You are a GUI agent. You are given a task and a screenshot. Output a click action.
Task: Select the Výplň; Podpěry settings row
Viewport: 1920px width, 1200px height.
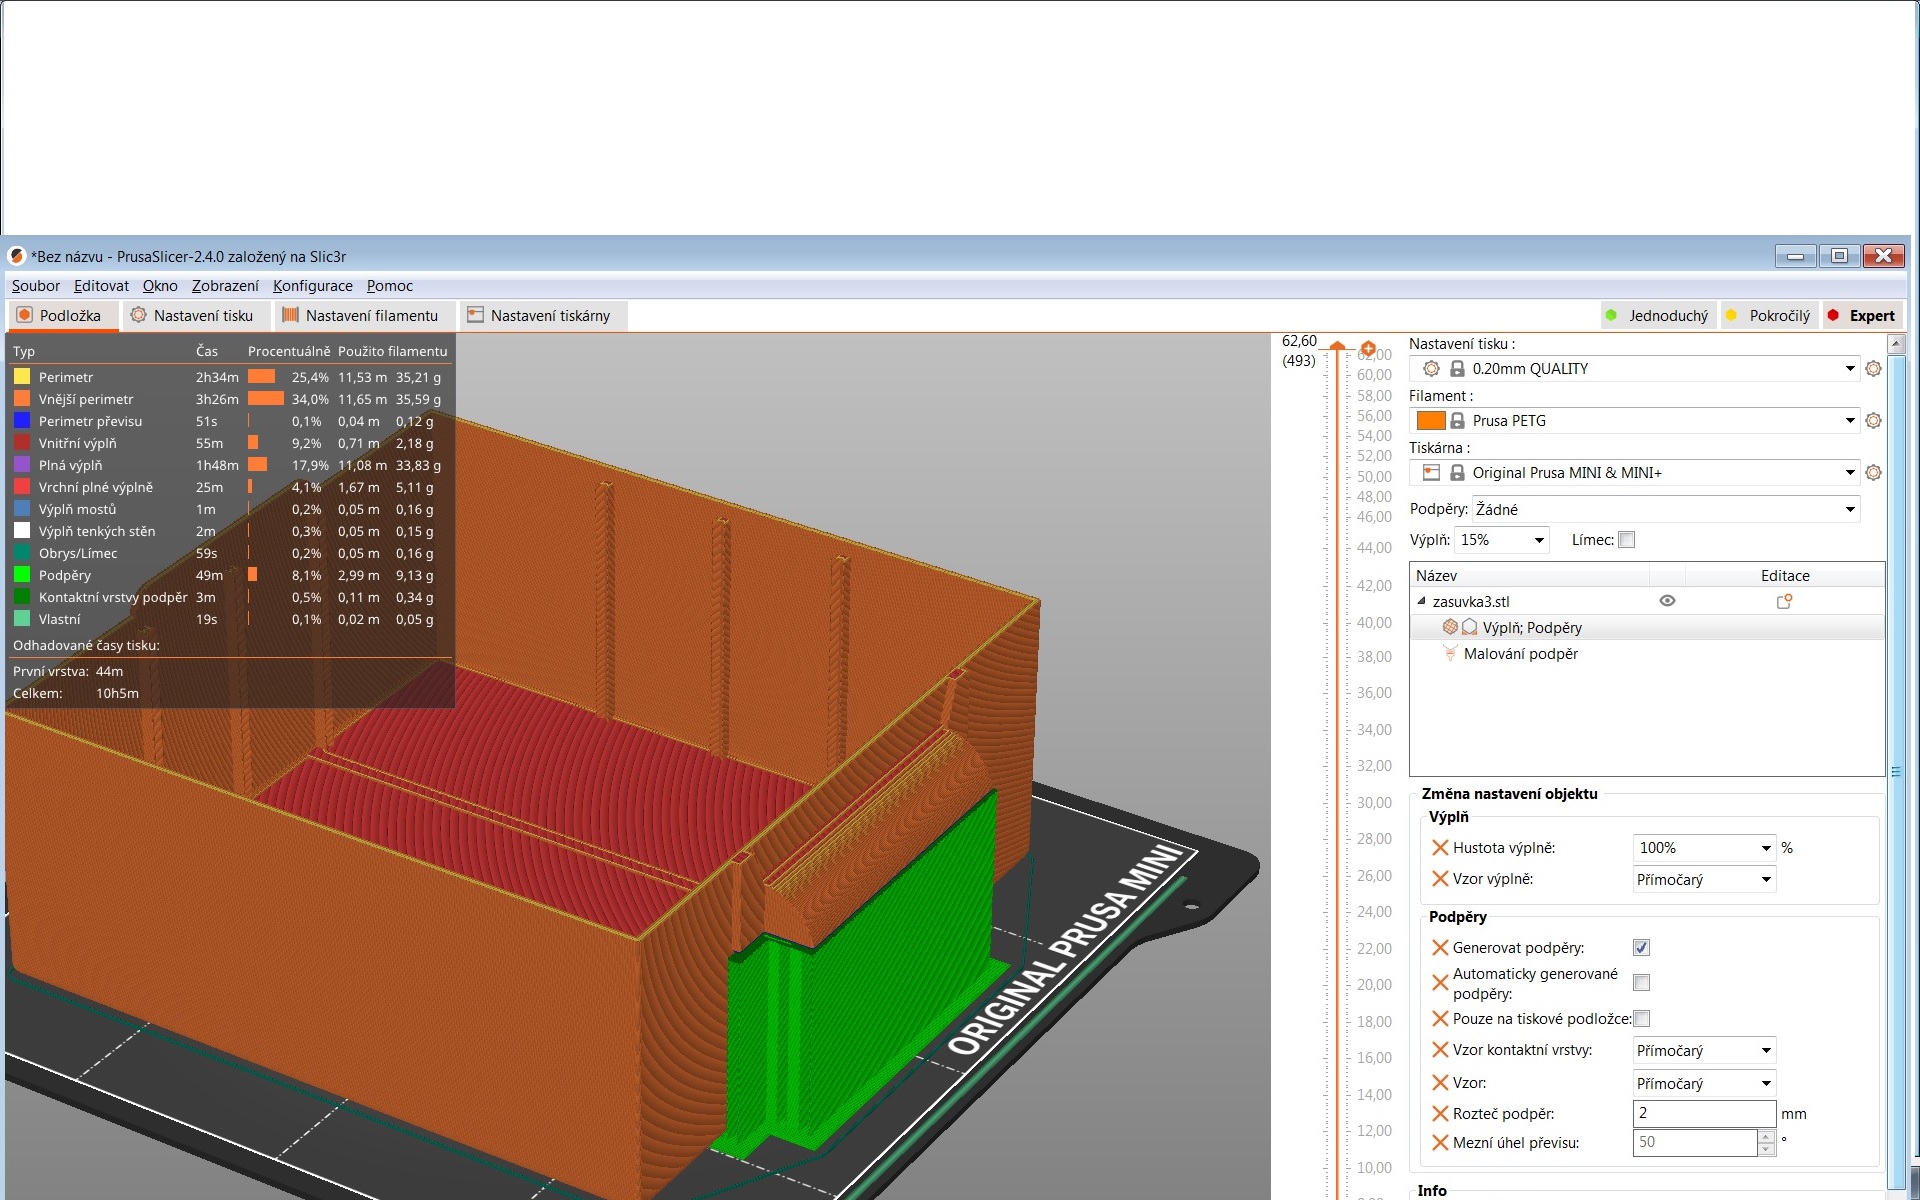[x=1647, y=628]
